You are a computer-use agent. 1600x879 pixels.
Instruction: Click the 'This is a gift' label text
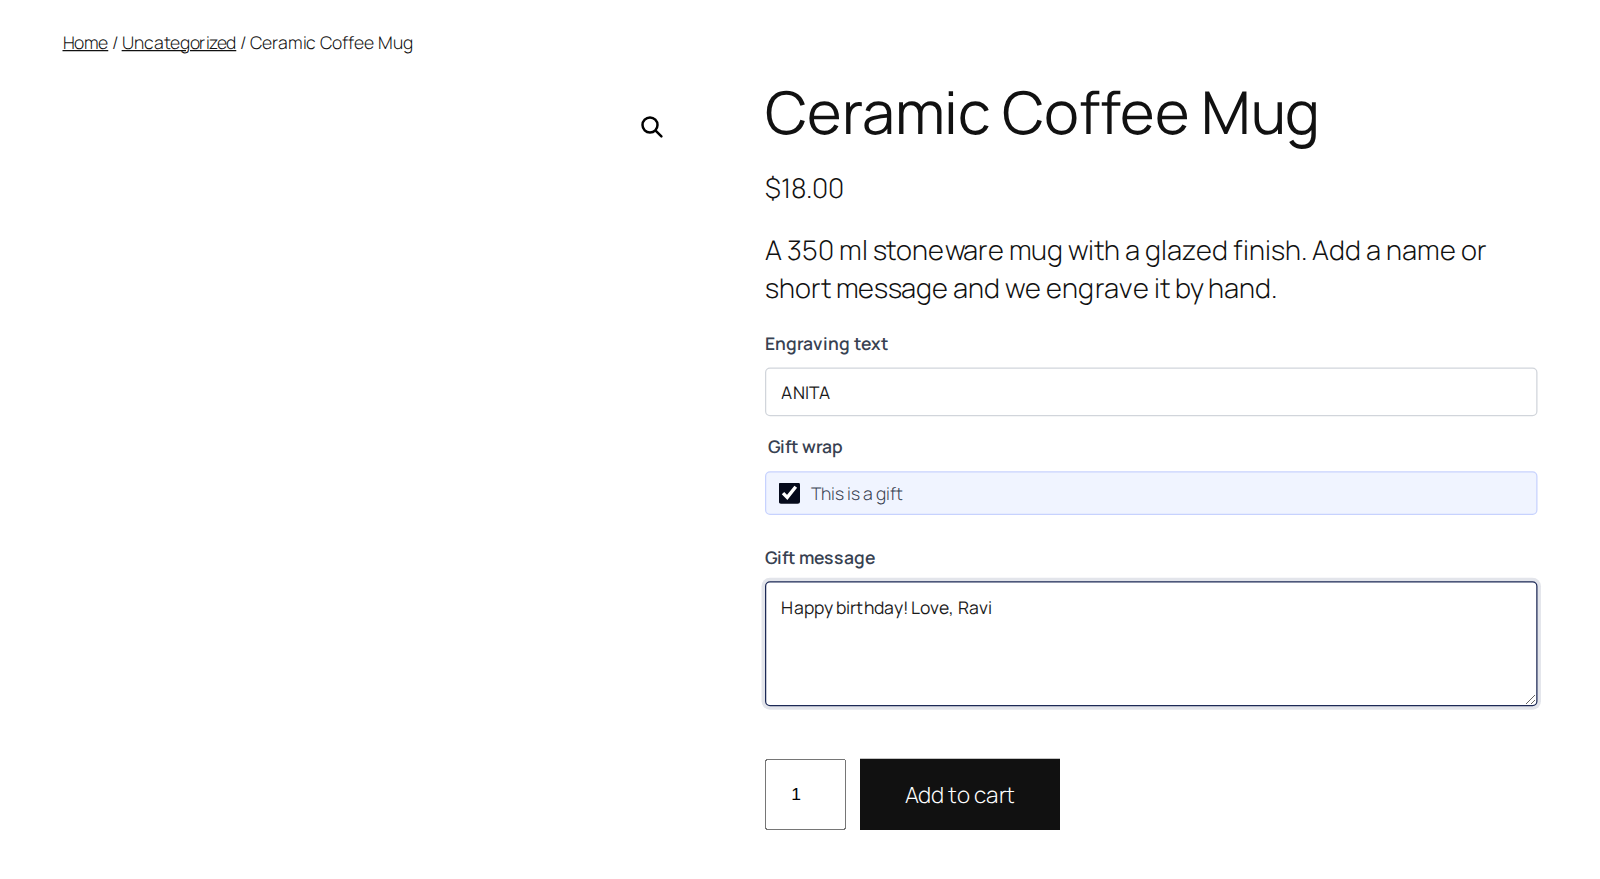[857, 494]
